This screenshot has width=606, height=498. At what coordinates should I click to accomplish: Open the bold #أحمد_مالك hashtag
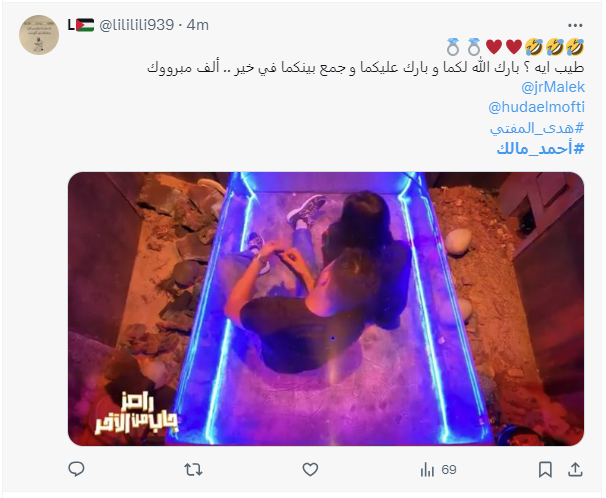(540, 148)
